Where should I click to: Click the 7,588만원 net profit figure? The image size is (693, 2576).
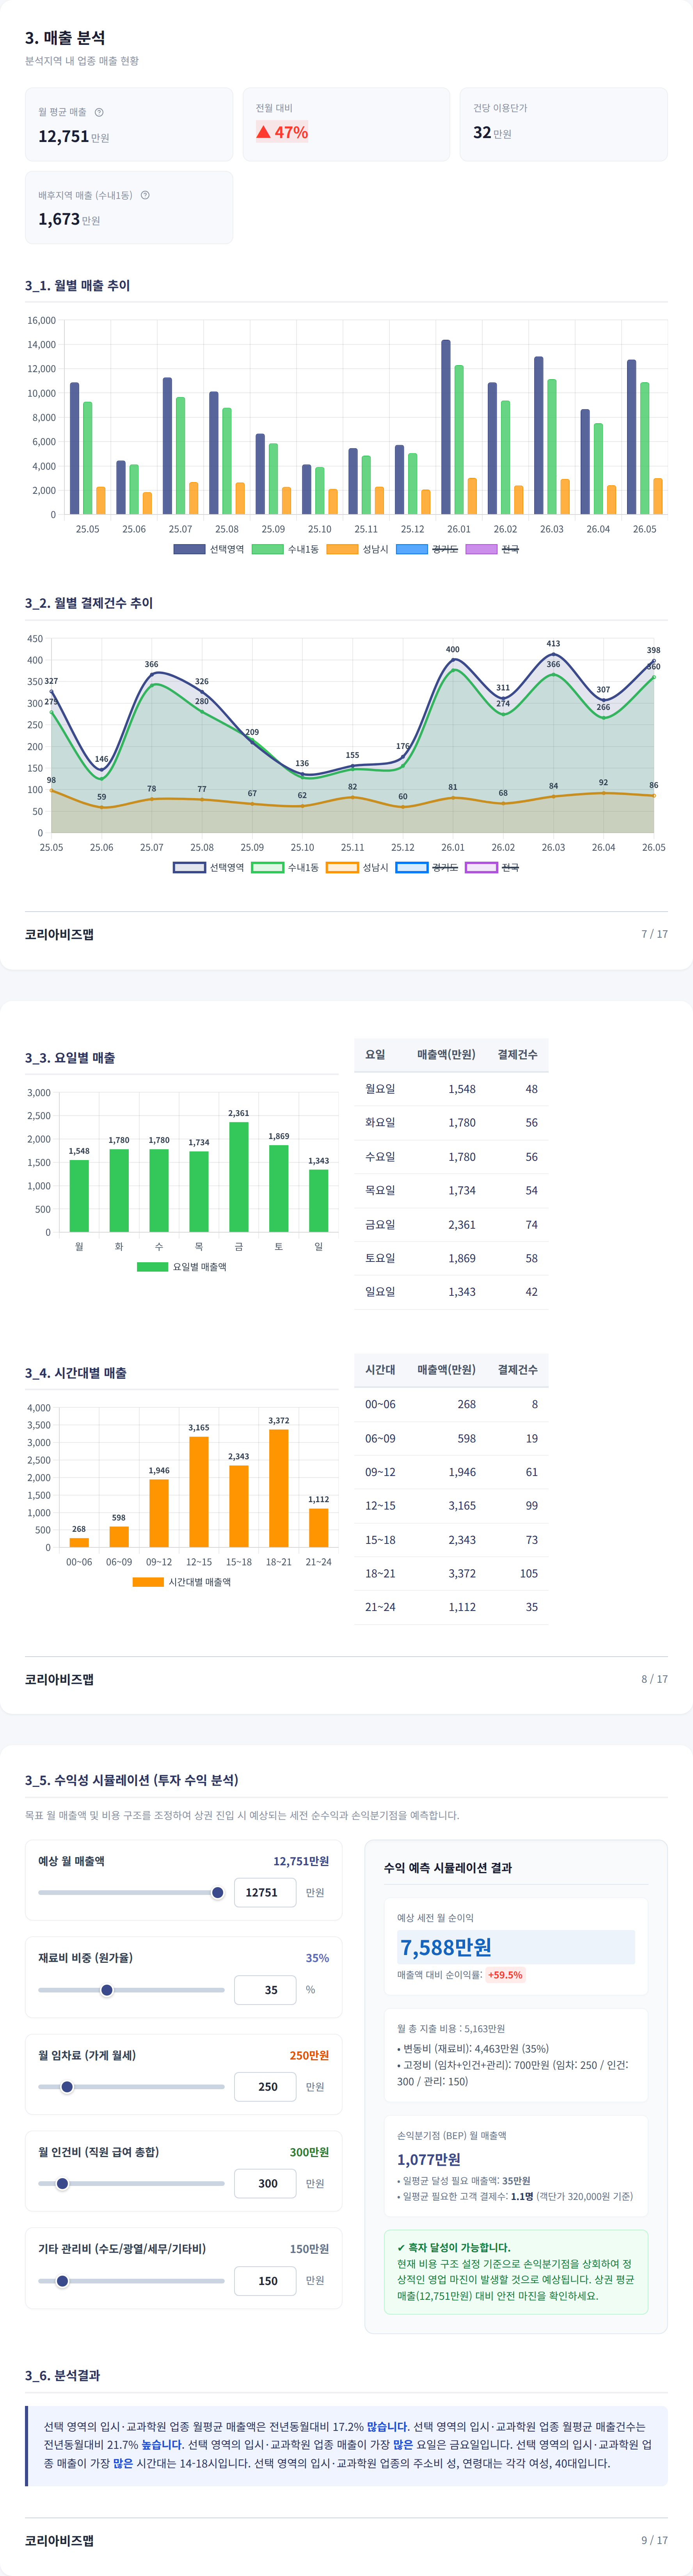[x=446, y=1947]
